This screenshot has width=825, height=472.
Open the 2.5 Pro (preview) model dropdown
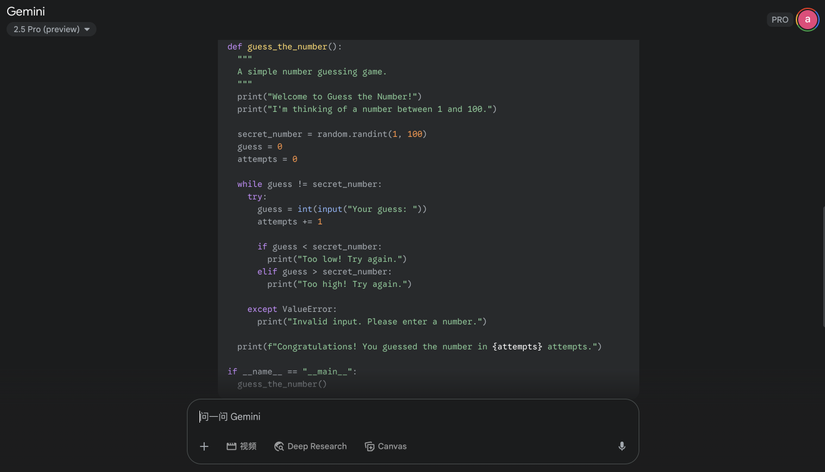tap(51, 29)
